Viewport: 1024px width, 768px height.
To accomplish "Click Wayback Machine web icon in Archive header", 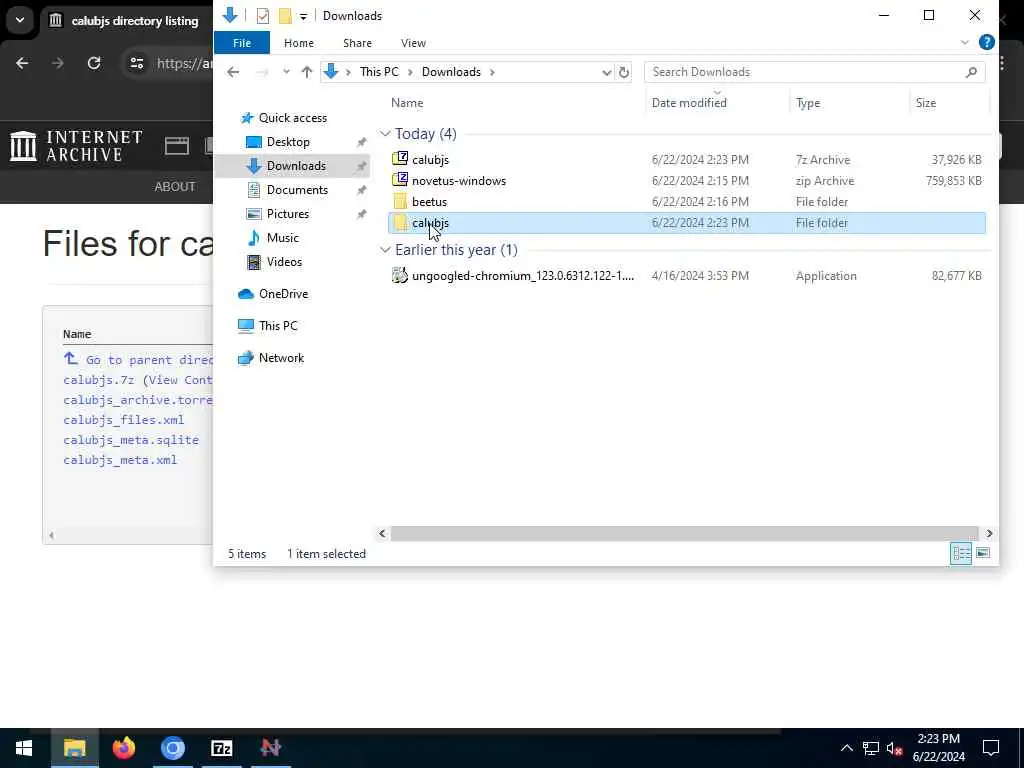I will pyautogui.click(x=176, y=146).
